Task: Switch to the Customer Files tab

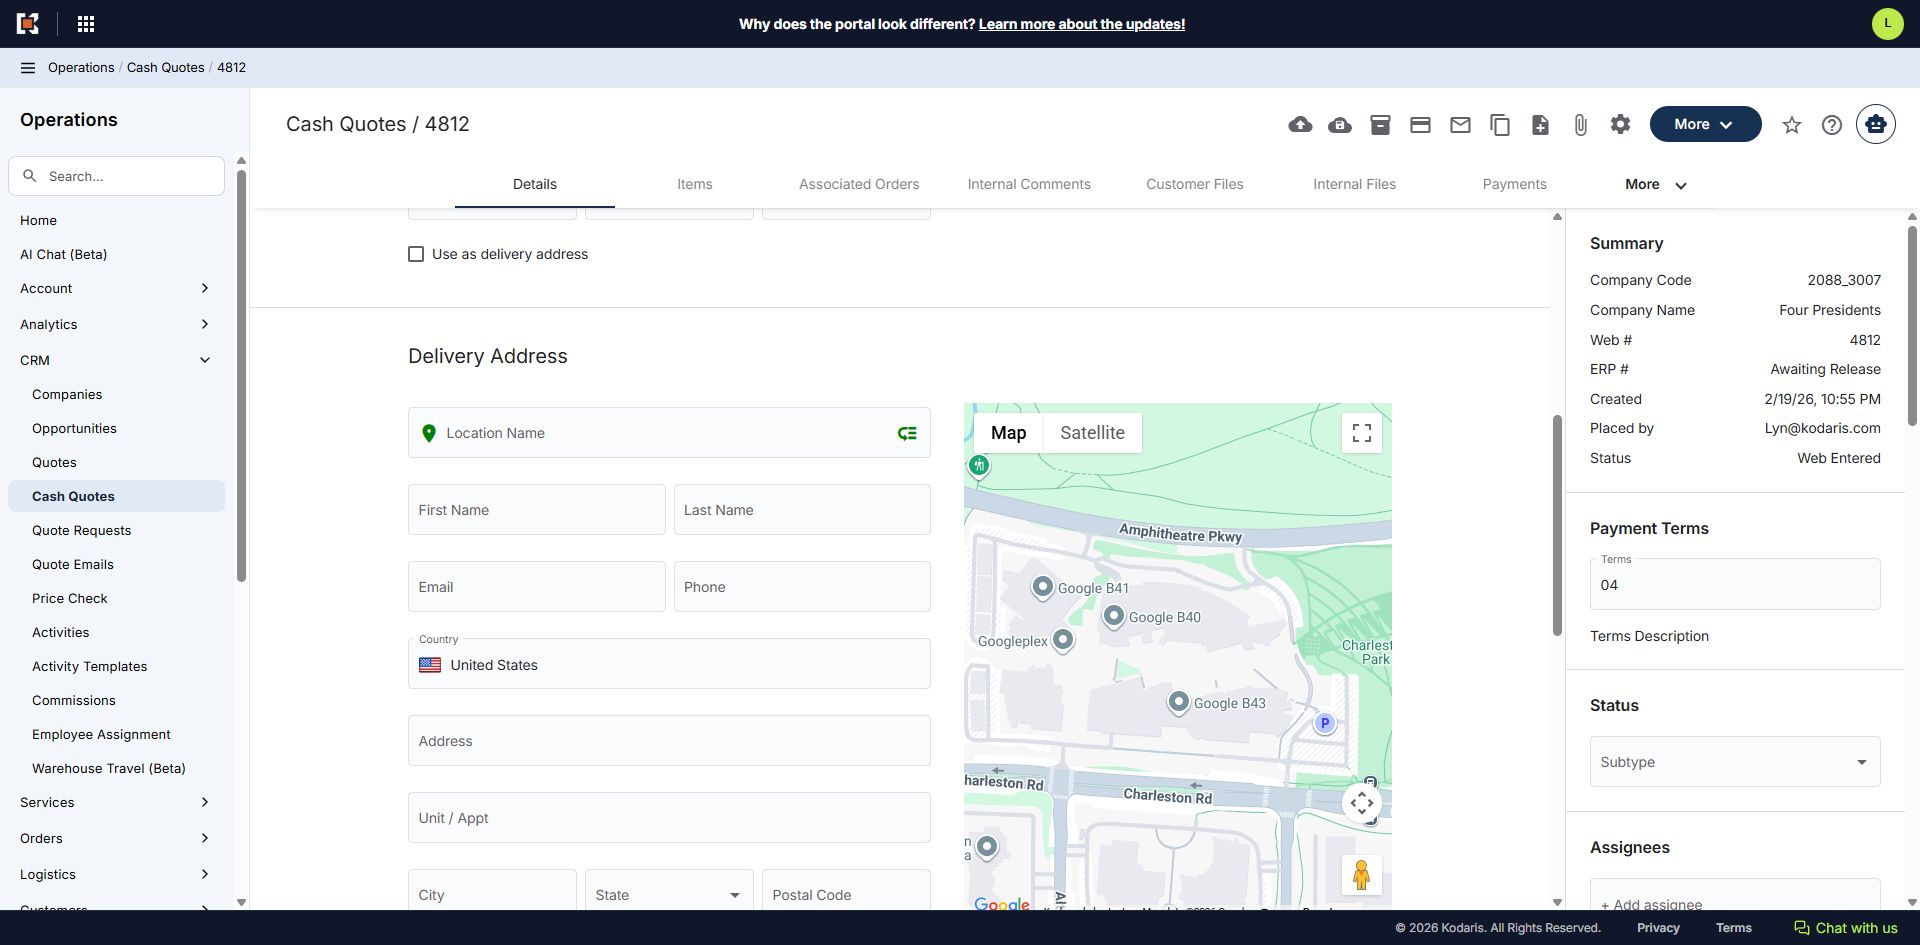Action: point(1195,184)
